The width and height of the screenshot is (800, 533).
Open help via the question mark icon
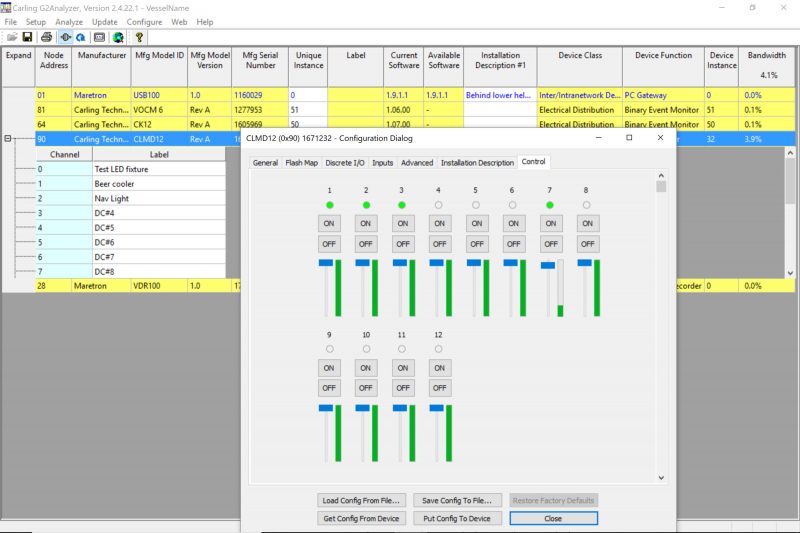(x=139, y=37)
